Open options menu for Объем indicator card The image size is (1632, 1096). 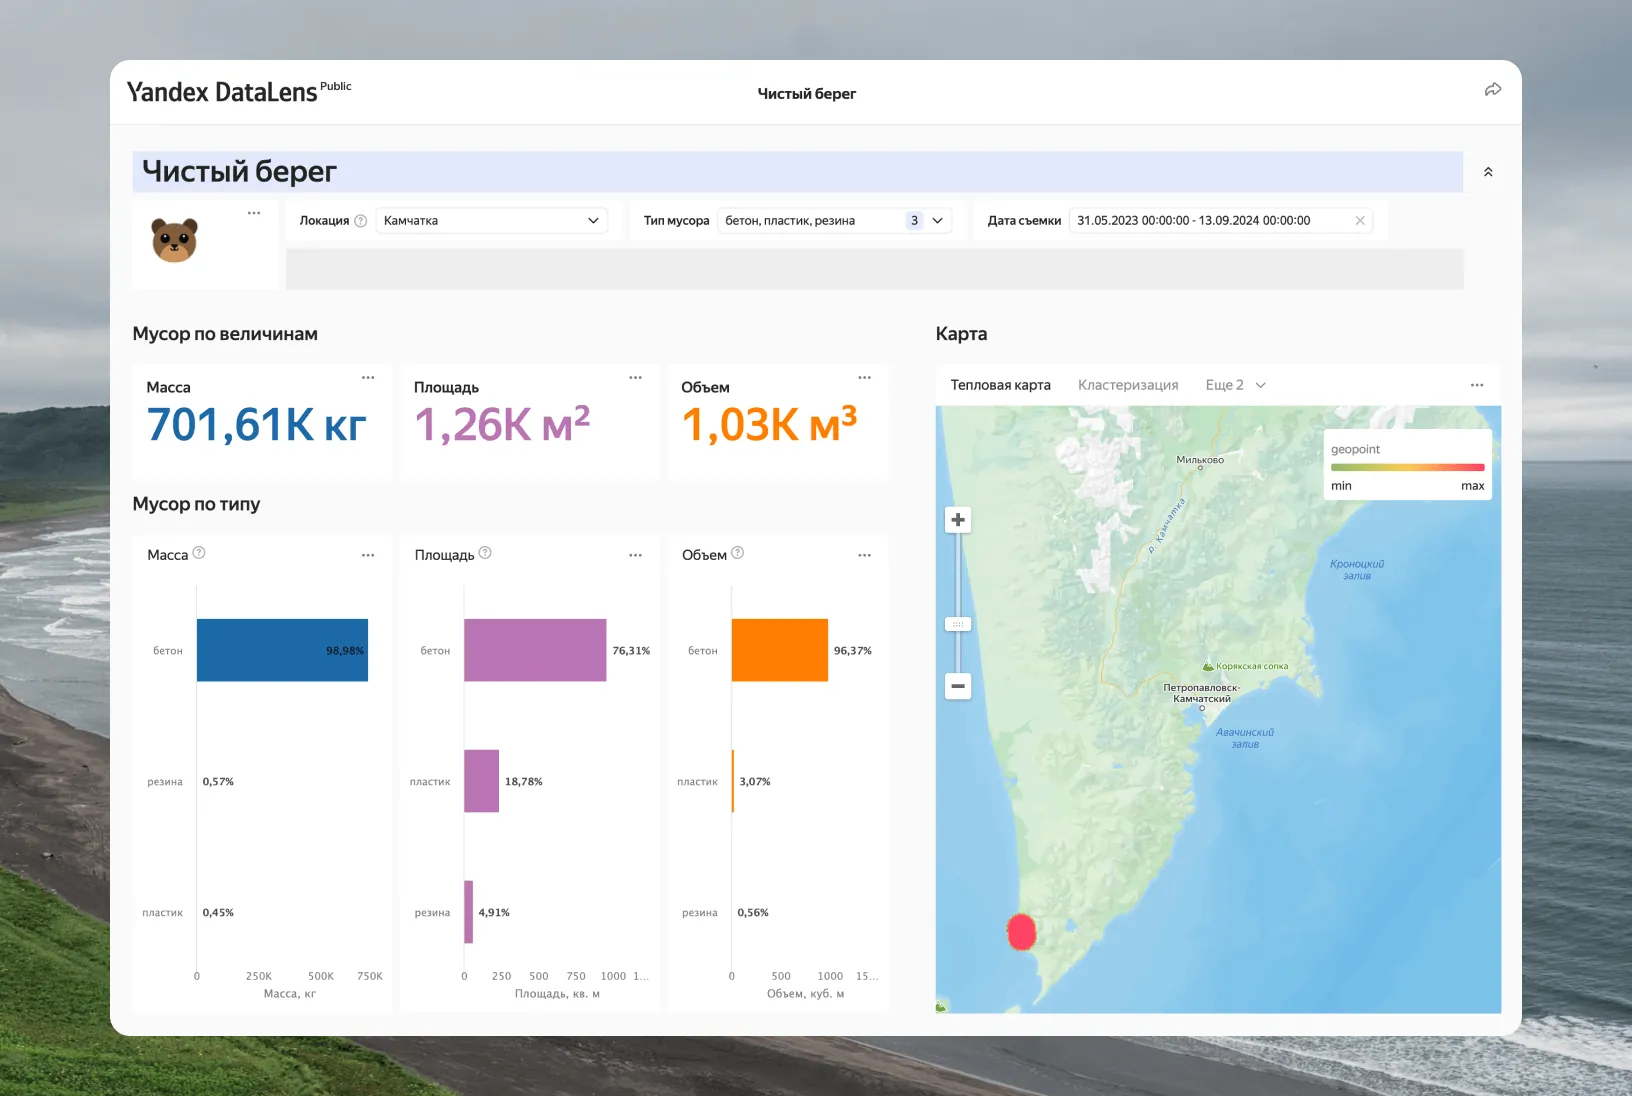[x=864, y=378]
